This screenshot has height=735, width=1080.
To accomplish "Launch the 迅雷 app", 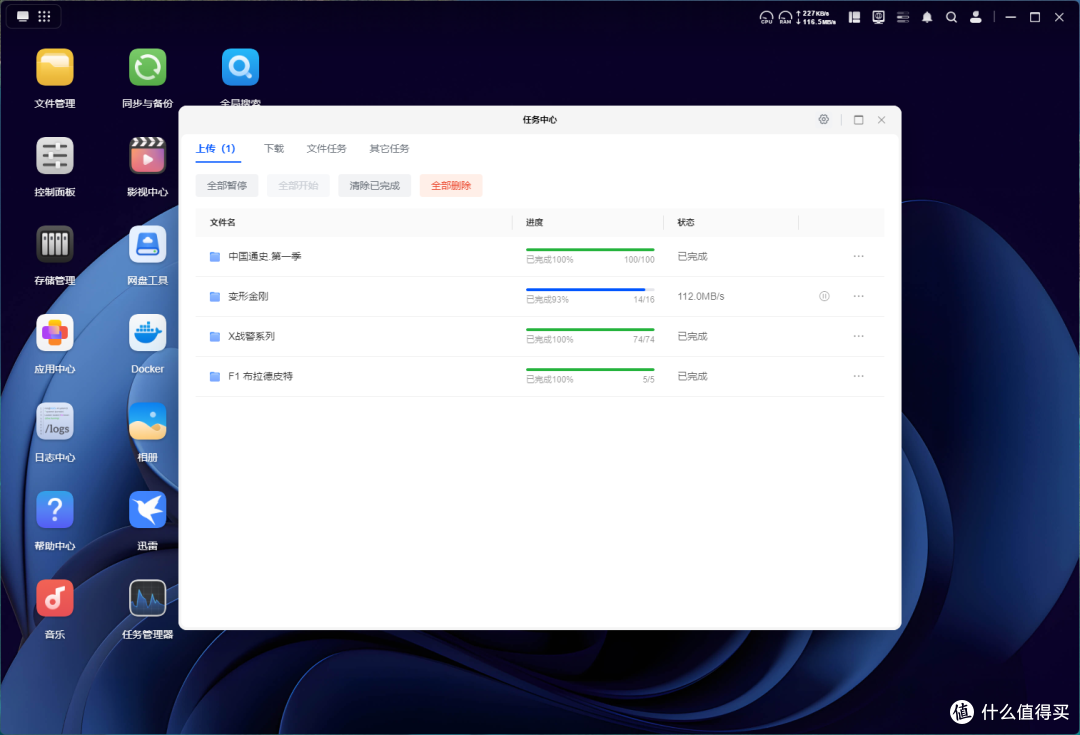I will click(147, 510).
